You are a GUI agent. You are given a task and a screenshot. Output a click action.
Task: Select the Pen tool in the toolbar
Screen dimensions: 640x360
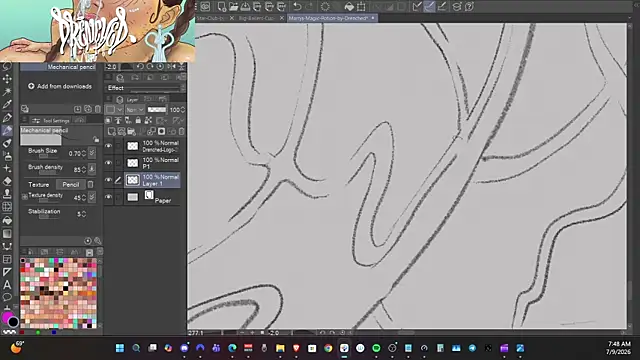click(x=7, y=118)
